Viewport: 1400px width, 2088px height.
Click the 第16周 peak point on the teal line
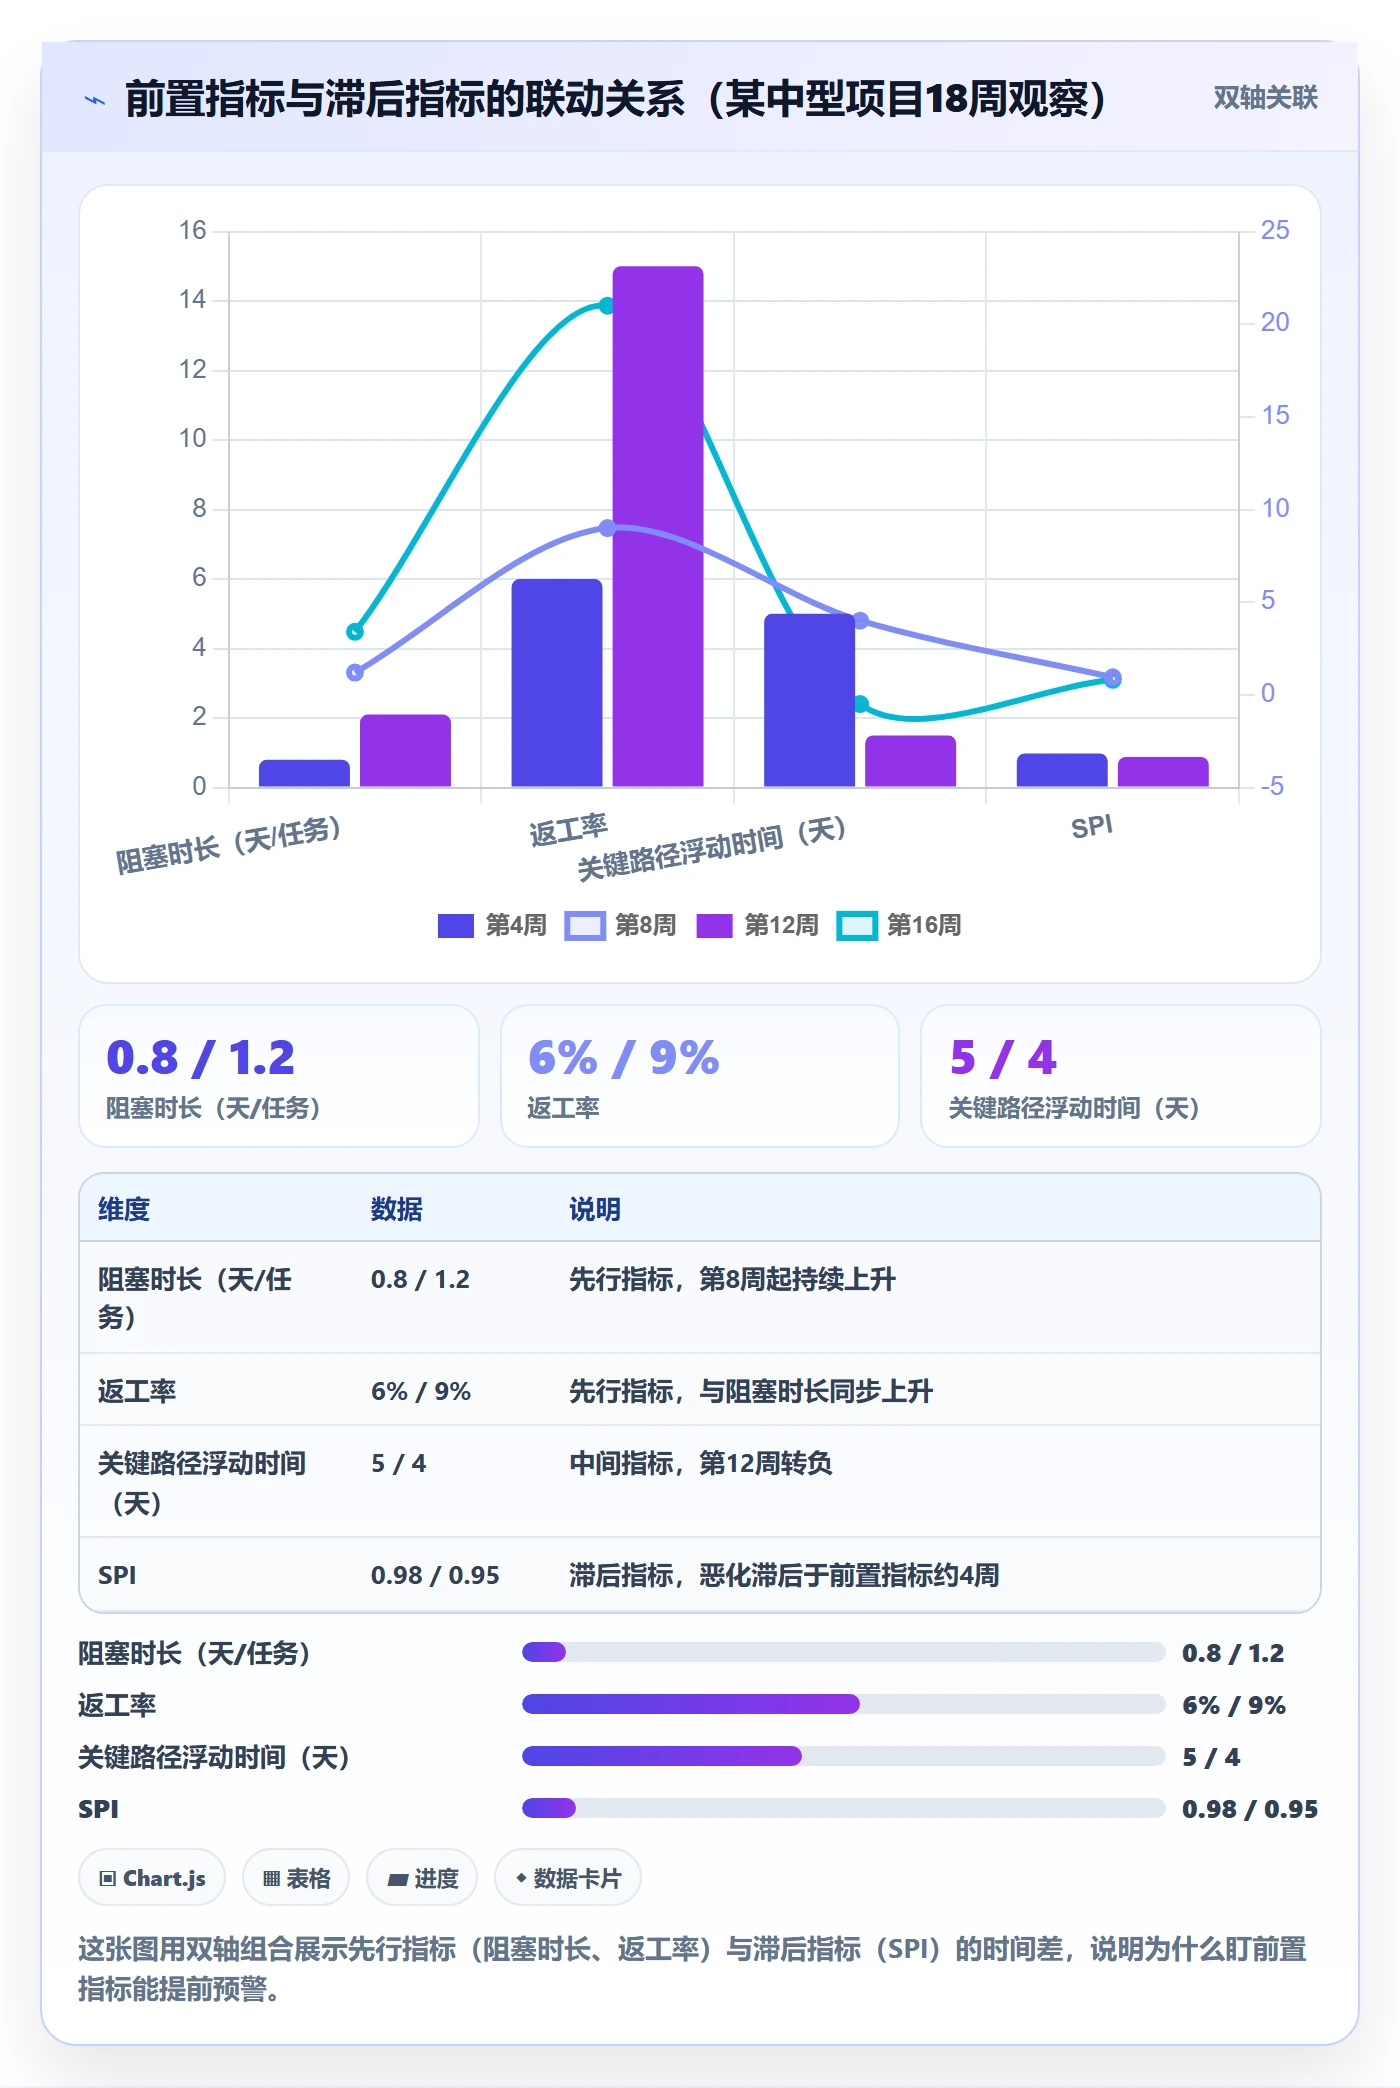coord(607,305)
